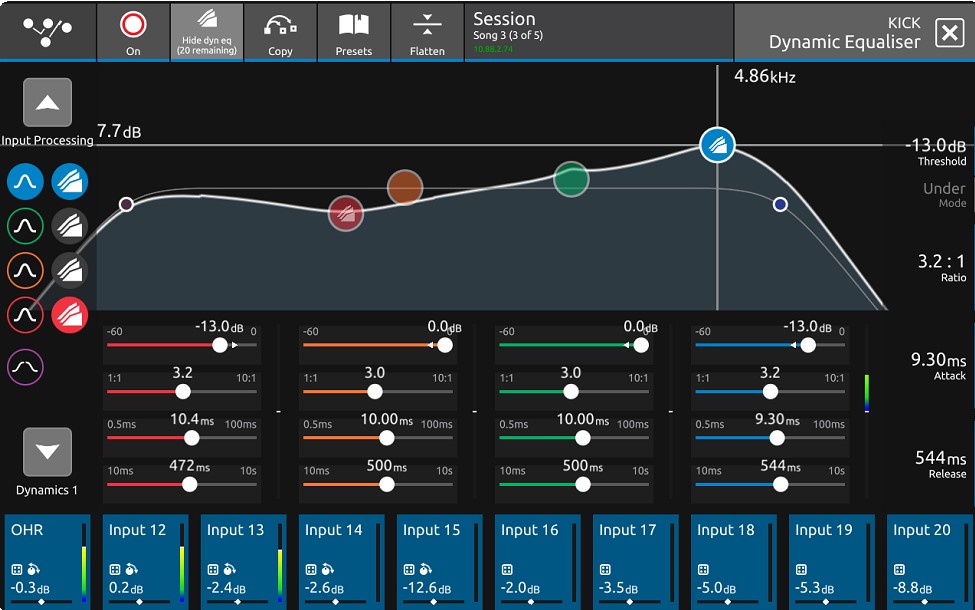Open the Session Song 3 header
Viewport: 975px width, 610px height.
pos(599,31)
